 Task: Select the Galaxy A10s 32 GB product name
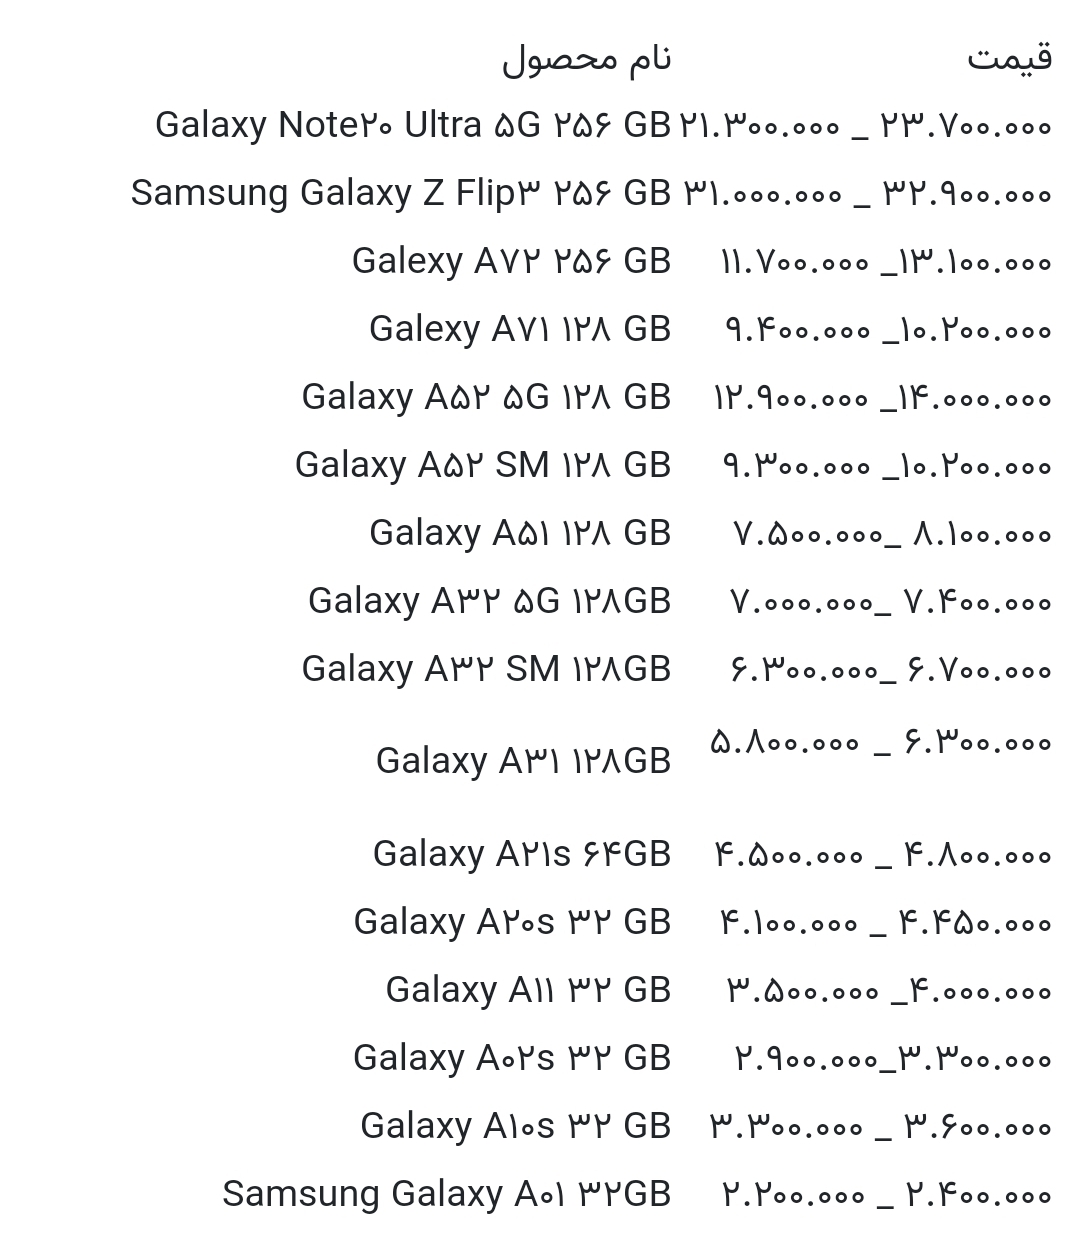coord(515,1126)
